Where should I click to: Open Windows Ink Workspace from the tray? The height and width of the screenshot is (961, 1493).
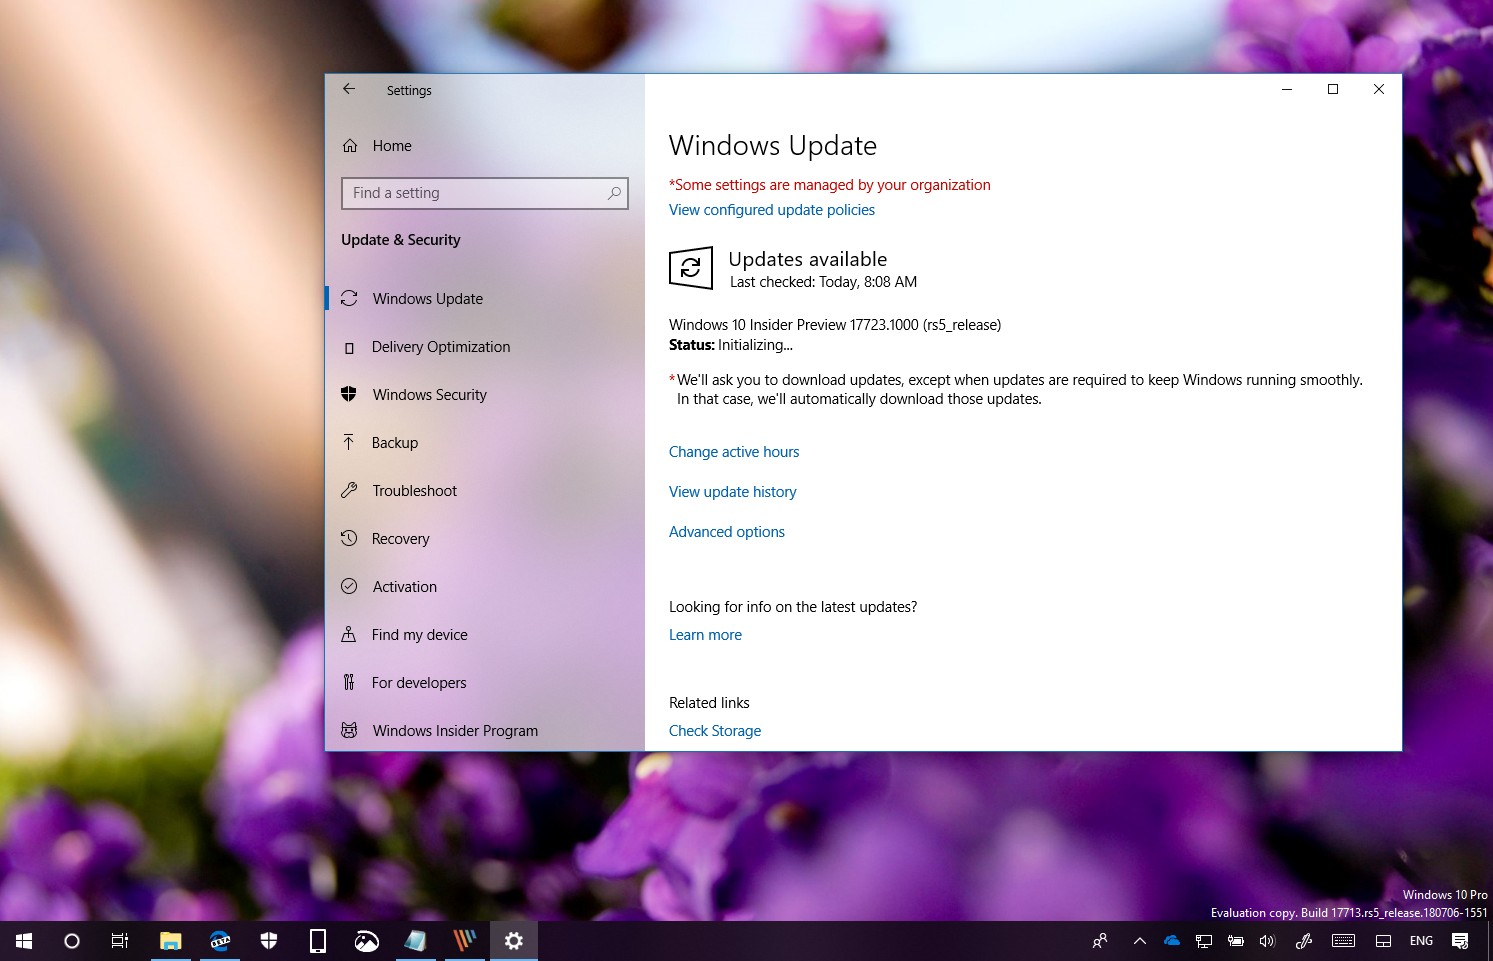tap(1303, 940)
